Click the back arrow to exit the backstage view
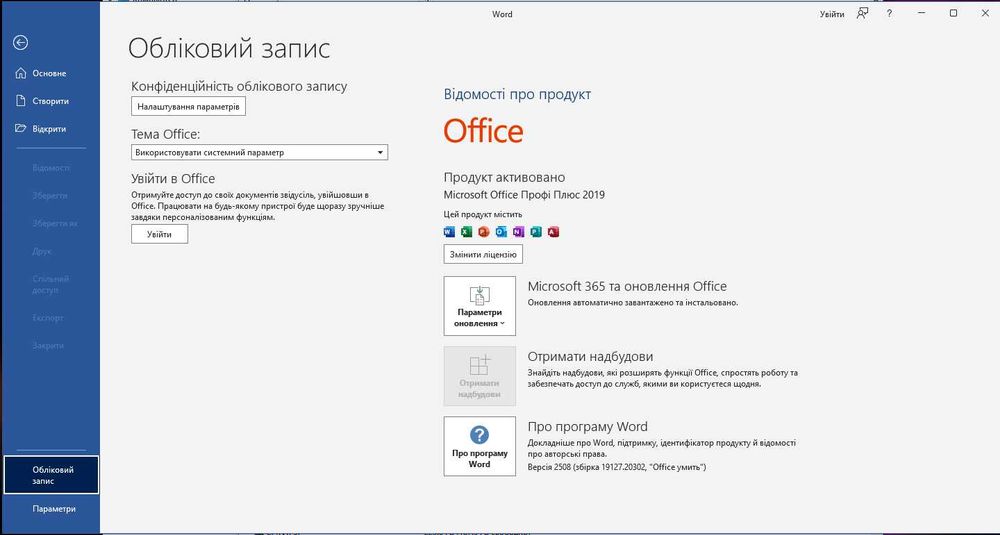The image size is (1000, 535). [20, 43]
